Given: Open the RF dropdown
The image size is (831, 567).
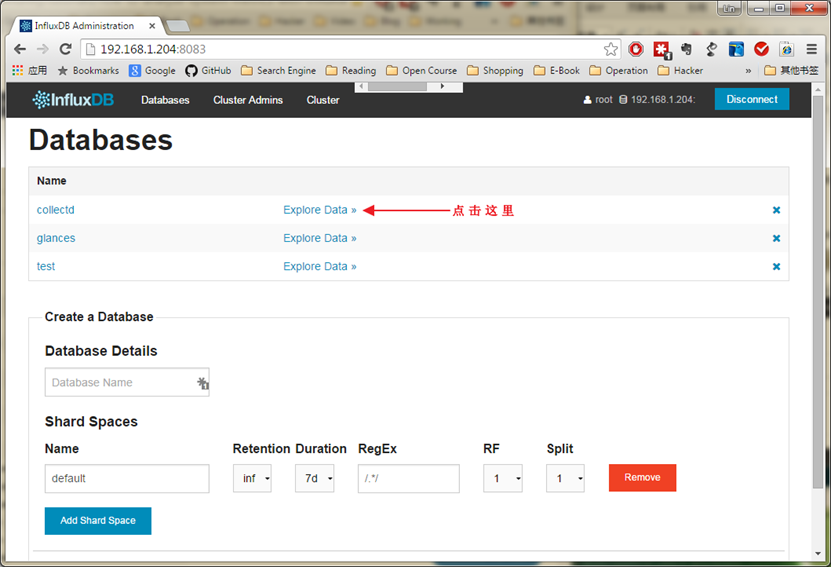Looking at the screenshot, I should point(502,478).
